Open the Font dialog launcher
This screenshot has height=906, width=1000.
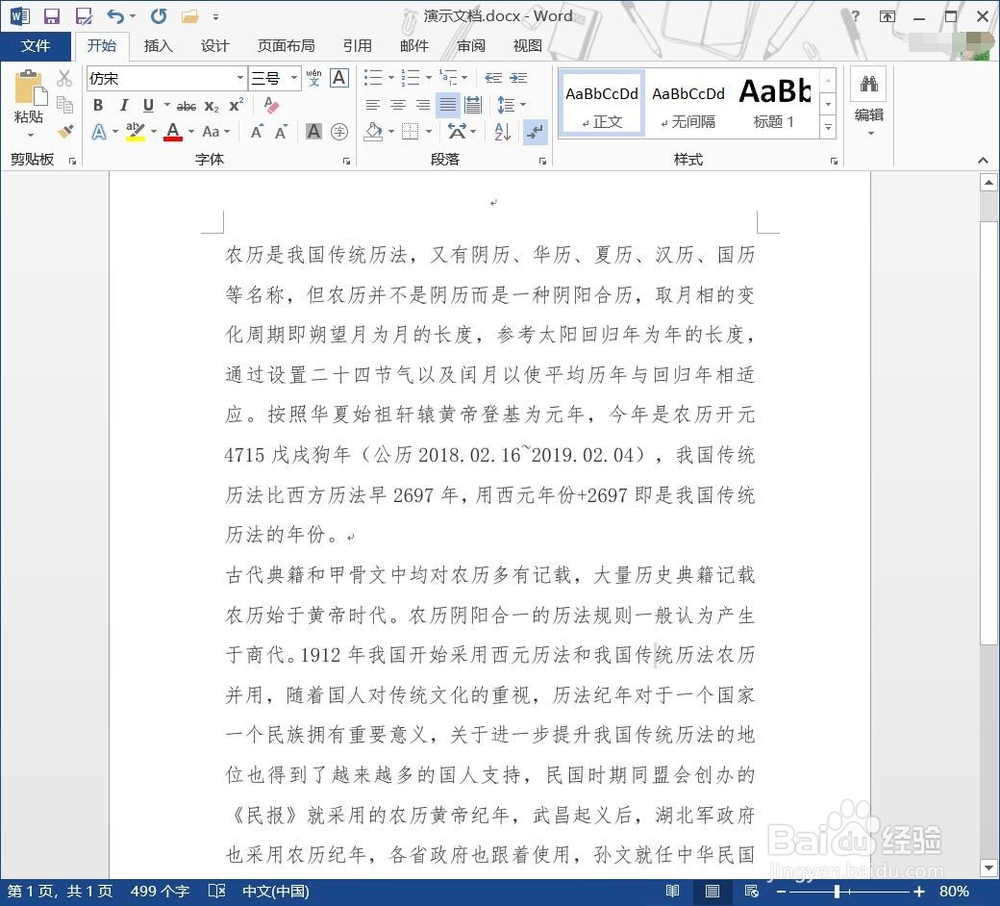(346, 161)
